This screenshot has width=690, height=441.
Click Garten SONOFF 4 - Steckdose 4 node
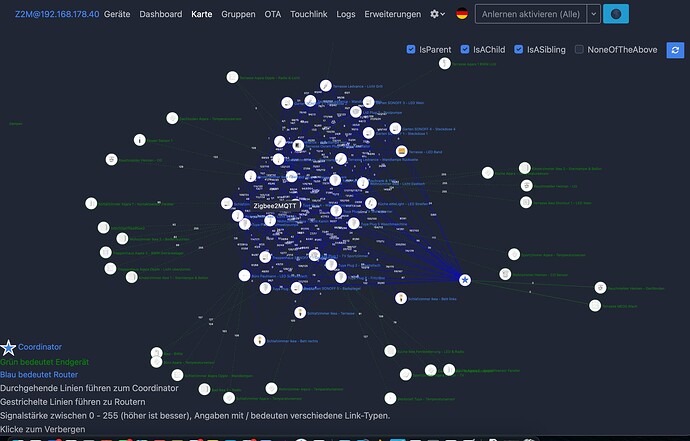tap(395, 129)
